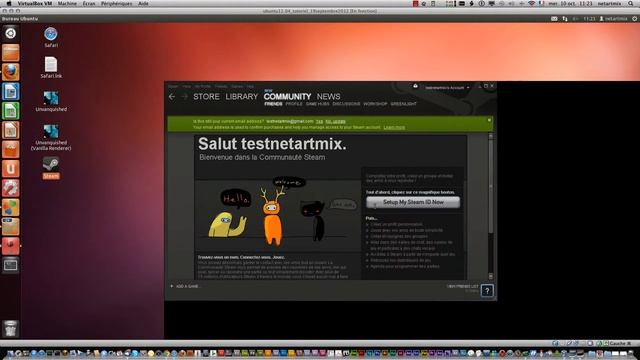The image size is (640, 360).
Task: Open the NEWS section in Steam
Action: (x=329, y=97)
